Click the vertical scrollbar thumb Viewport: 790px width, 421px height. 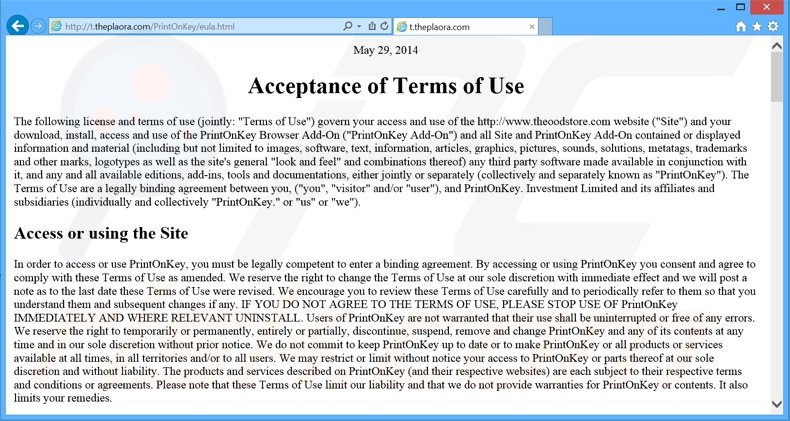pos(776,77)
